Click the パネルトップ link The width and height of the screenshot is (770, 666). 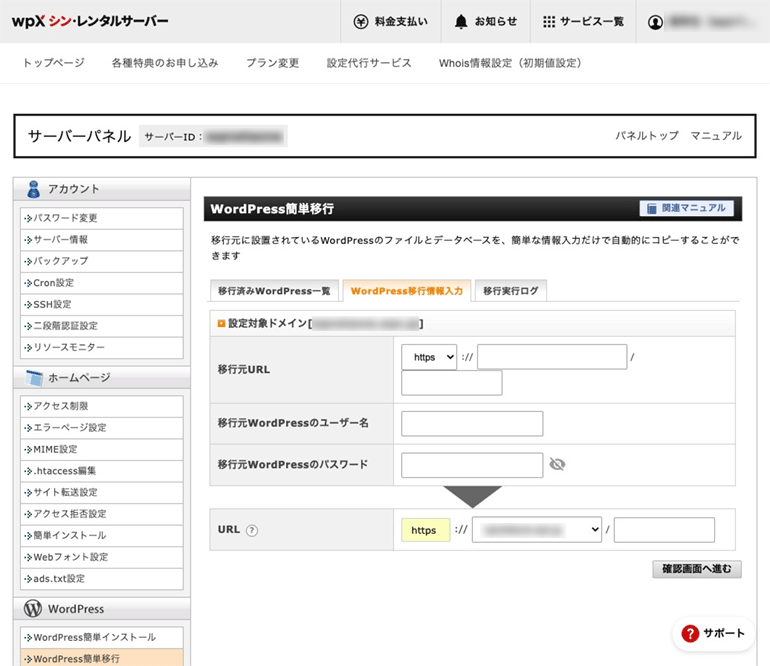[x=647, y=136]
